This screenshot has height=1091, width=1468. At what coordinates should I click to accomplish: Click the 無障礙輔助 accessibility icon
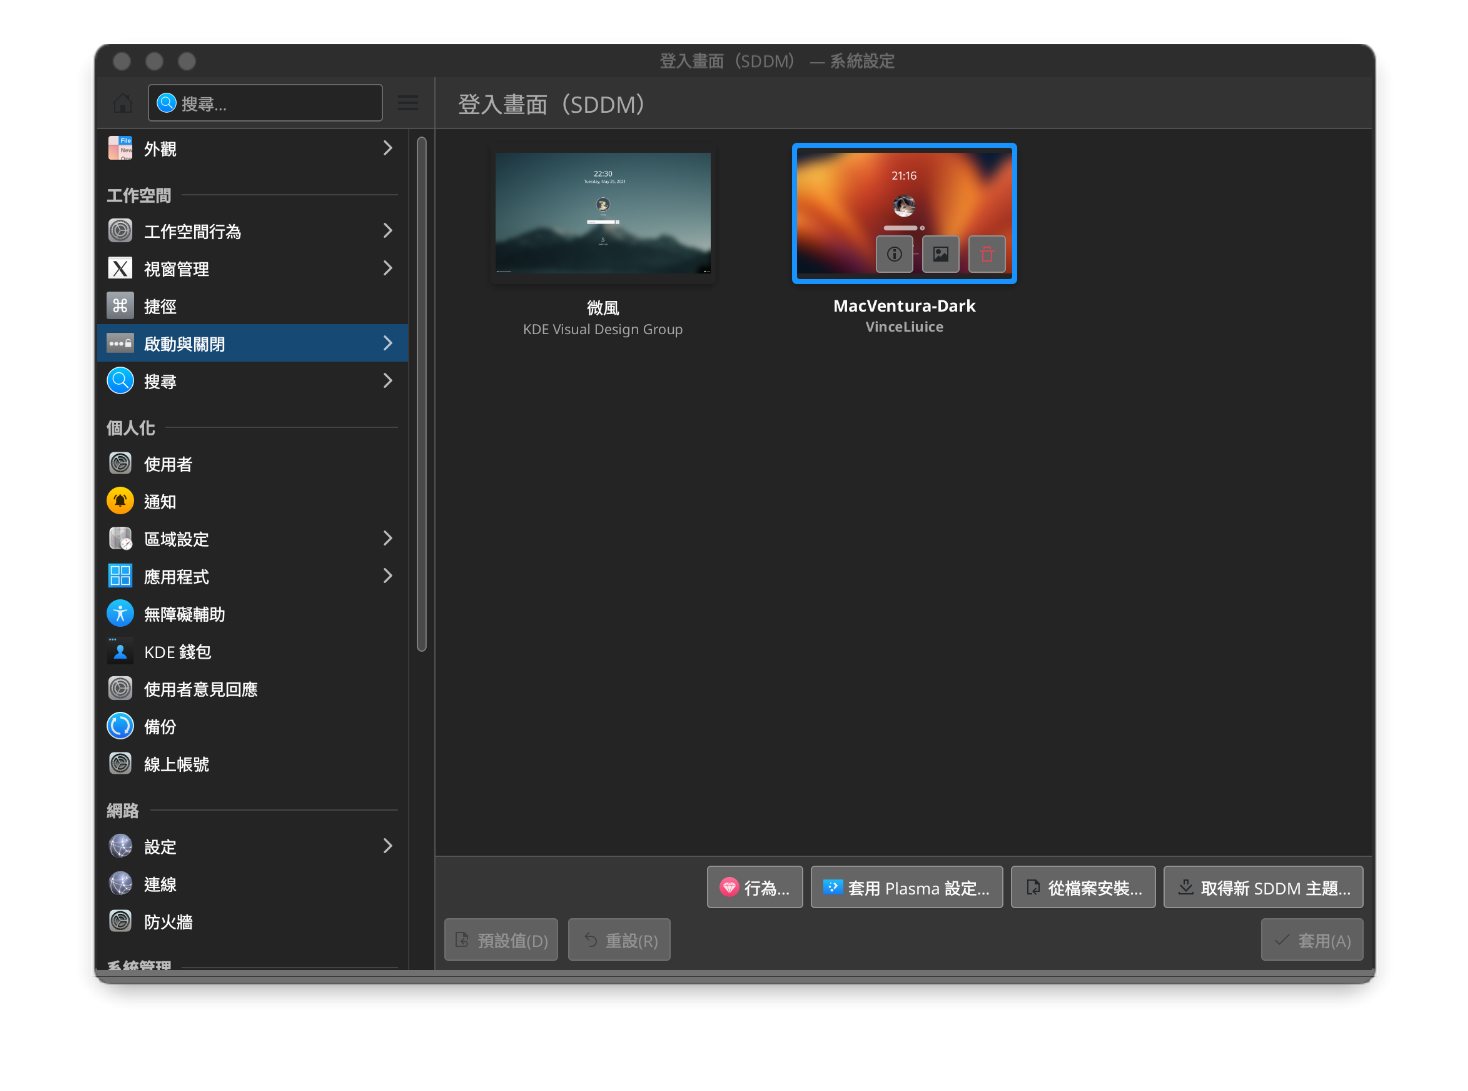click(x=120, y=614)
